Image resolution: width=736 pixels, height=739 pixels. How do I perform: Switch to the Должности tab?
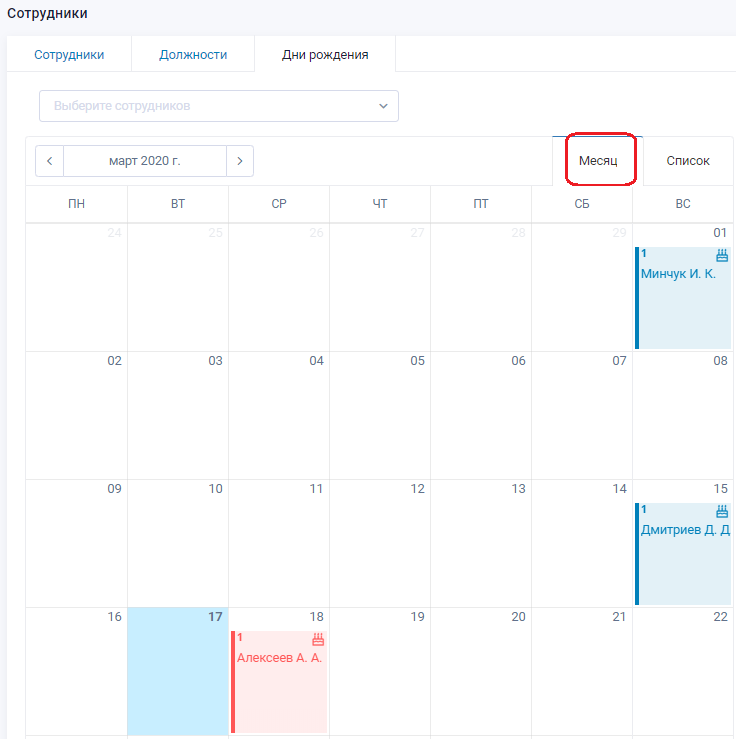pyautogui.click(x=193, y=55)
